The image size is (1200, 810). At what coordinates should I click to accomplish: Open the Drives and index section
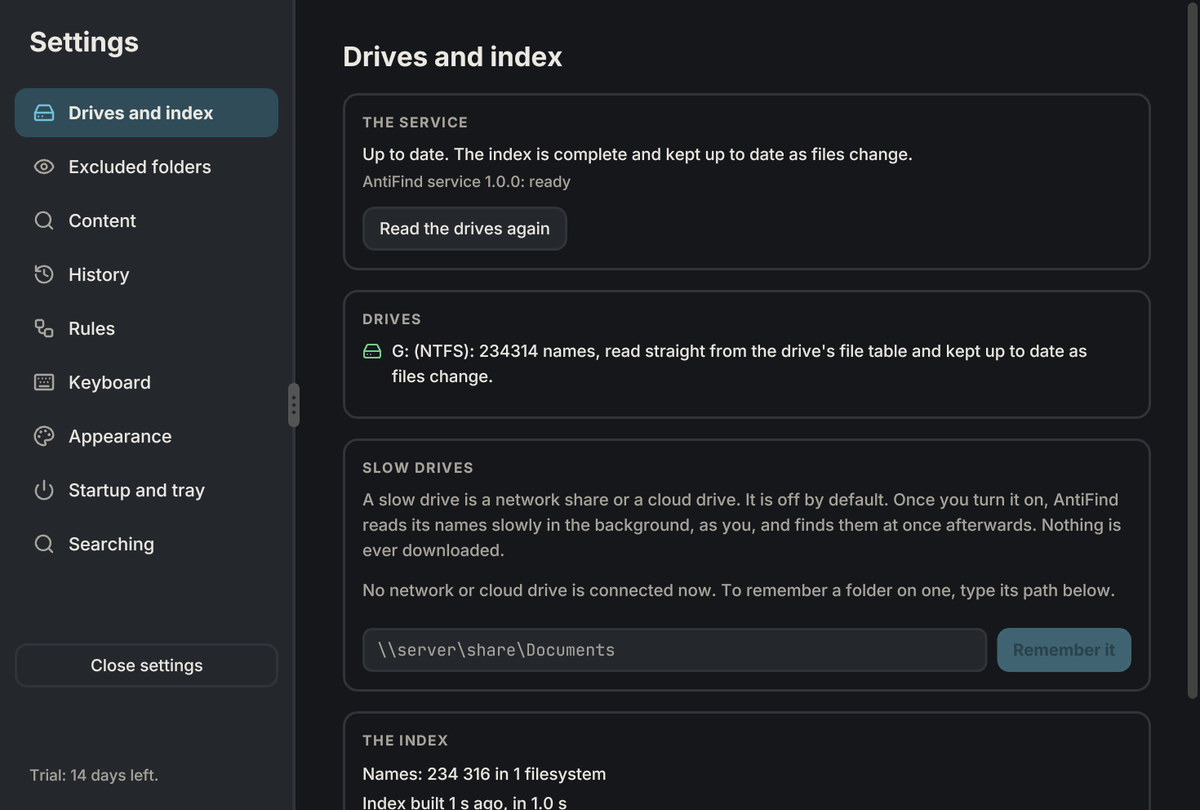coord(146,113)
